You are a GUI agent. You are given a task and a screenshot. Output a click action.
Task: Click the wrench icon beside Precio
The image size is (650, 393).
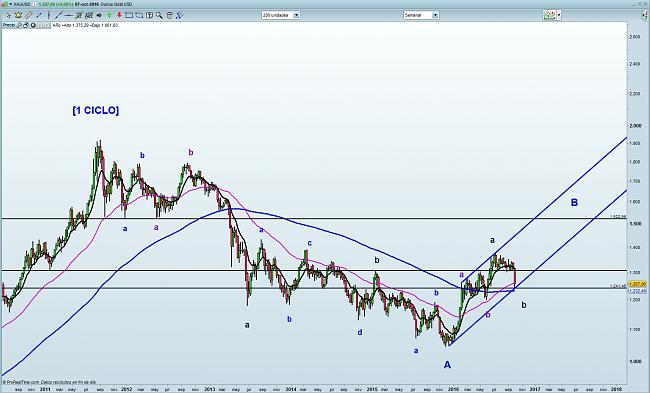point(19,25)
